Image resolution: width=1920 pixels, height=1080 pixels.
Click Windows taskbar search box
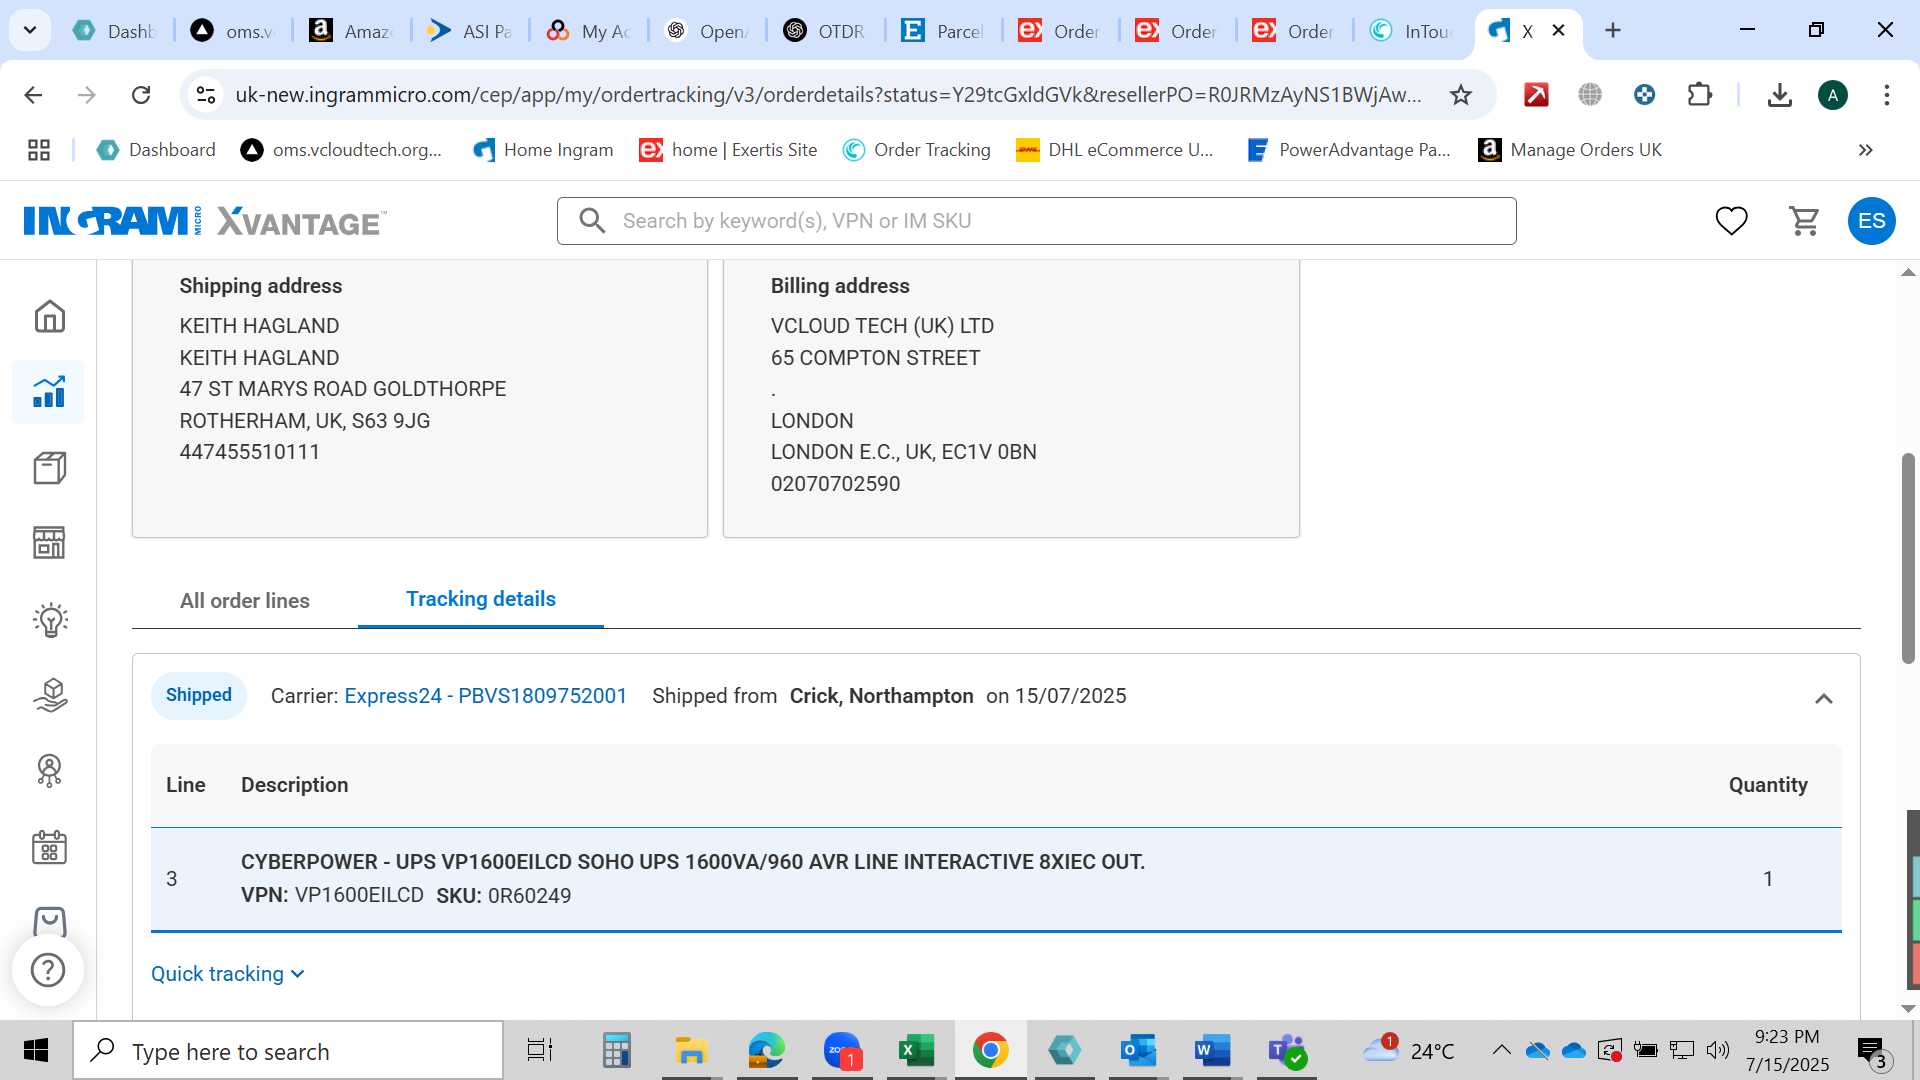(288, 1051)
